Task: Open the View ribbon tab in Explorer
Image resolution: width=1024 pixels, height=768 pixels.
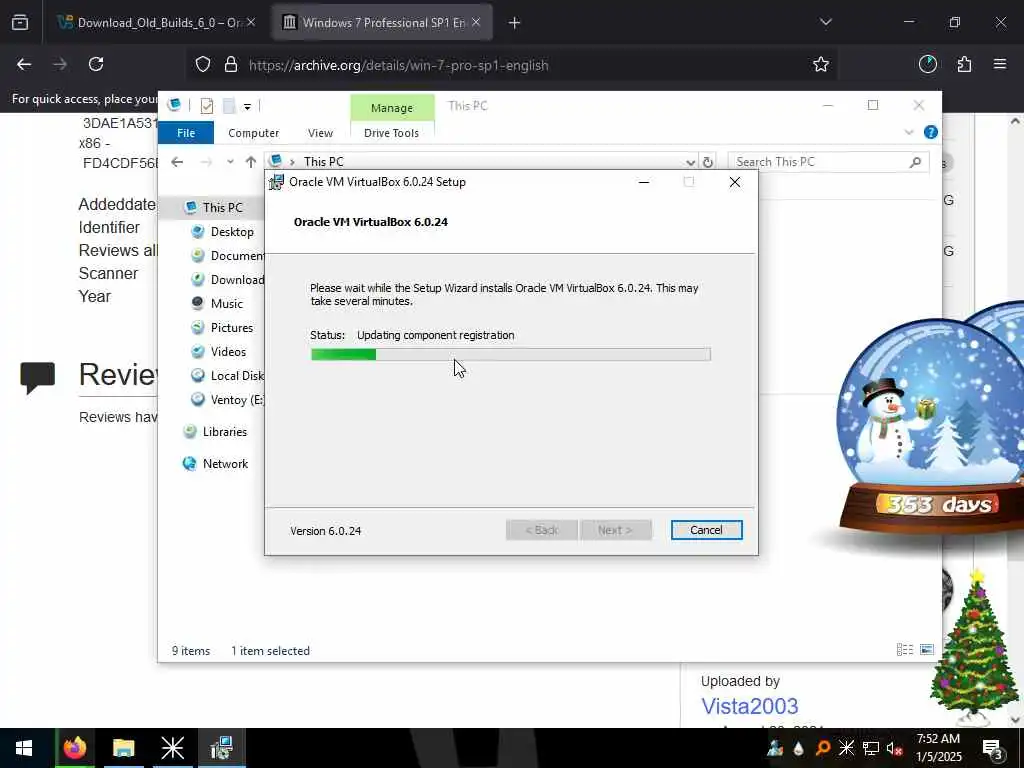Action: tap(320, 133)
